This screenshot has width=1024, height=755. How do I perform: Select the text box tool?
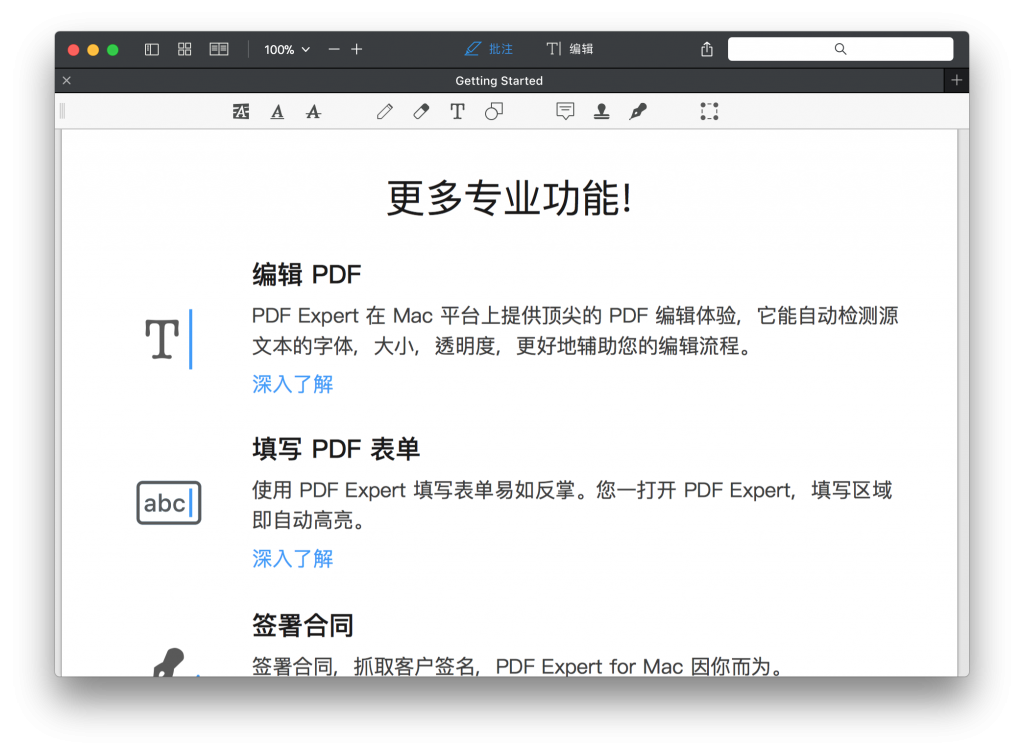point(458,112)
